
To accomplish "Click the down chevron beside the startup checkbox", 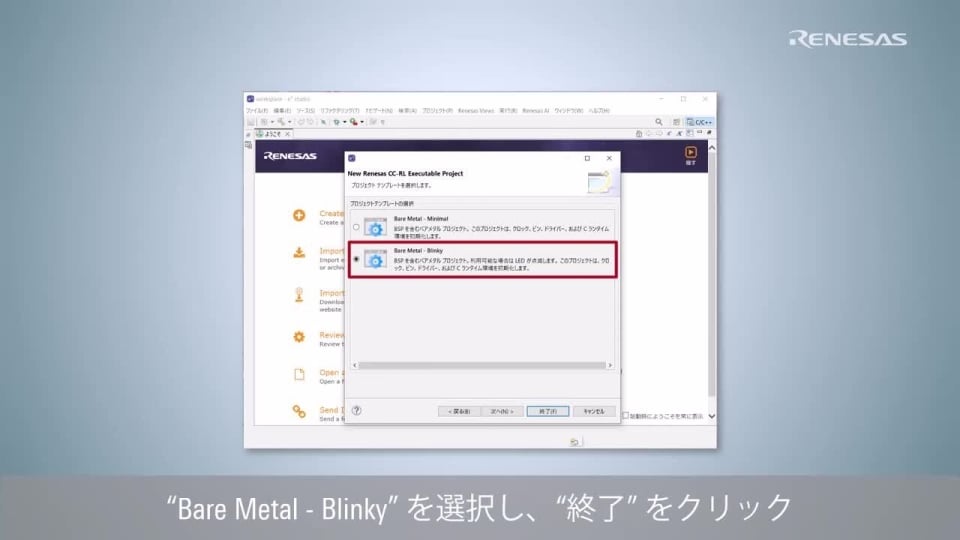I will coord(711,415).
